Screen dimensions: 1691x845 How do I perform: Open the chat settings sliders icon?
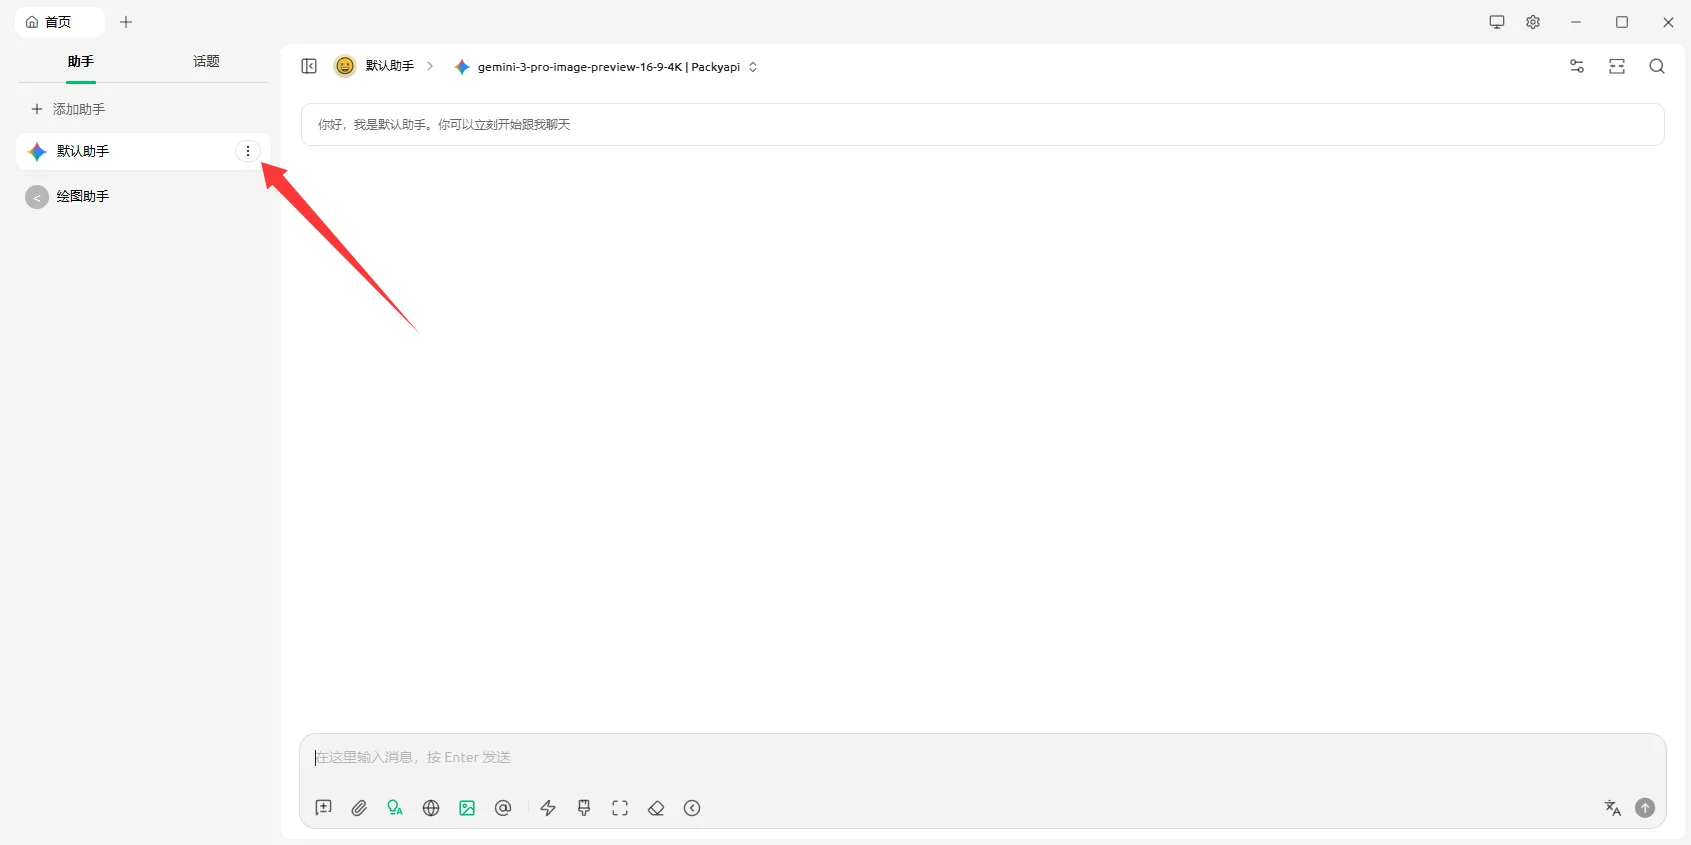pyautogui.click(x=1577, y=67)
